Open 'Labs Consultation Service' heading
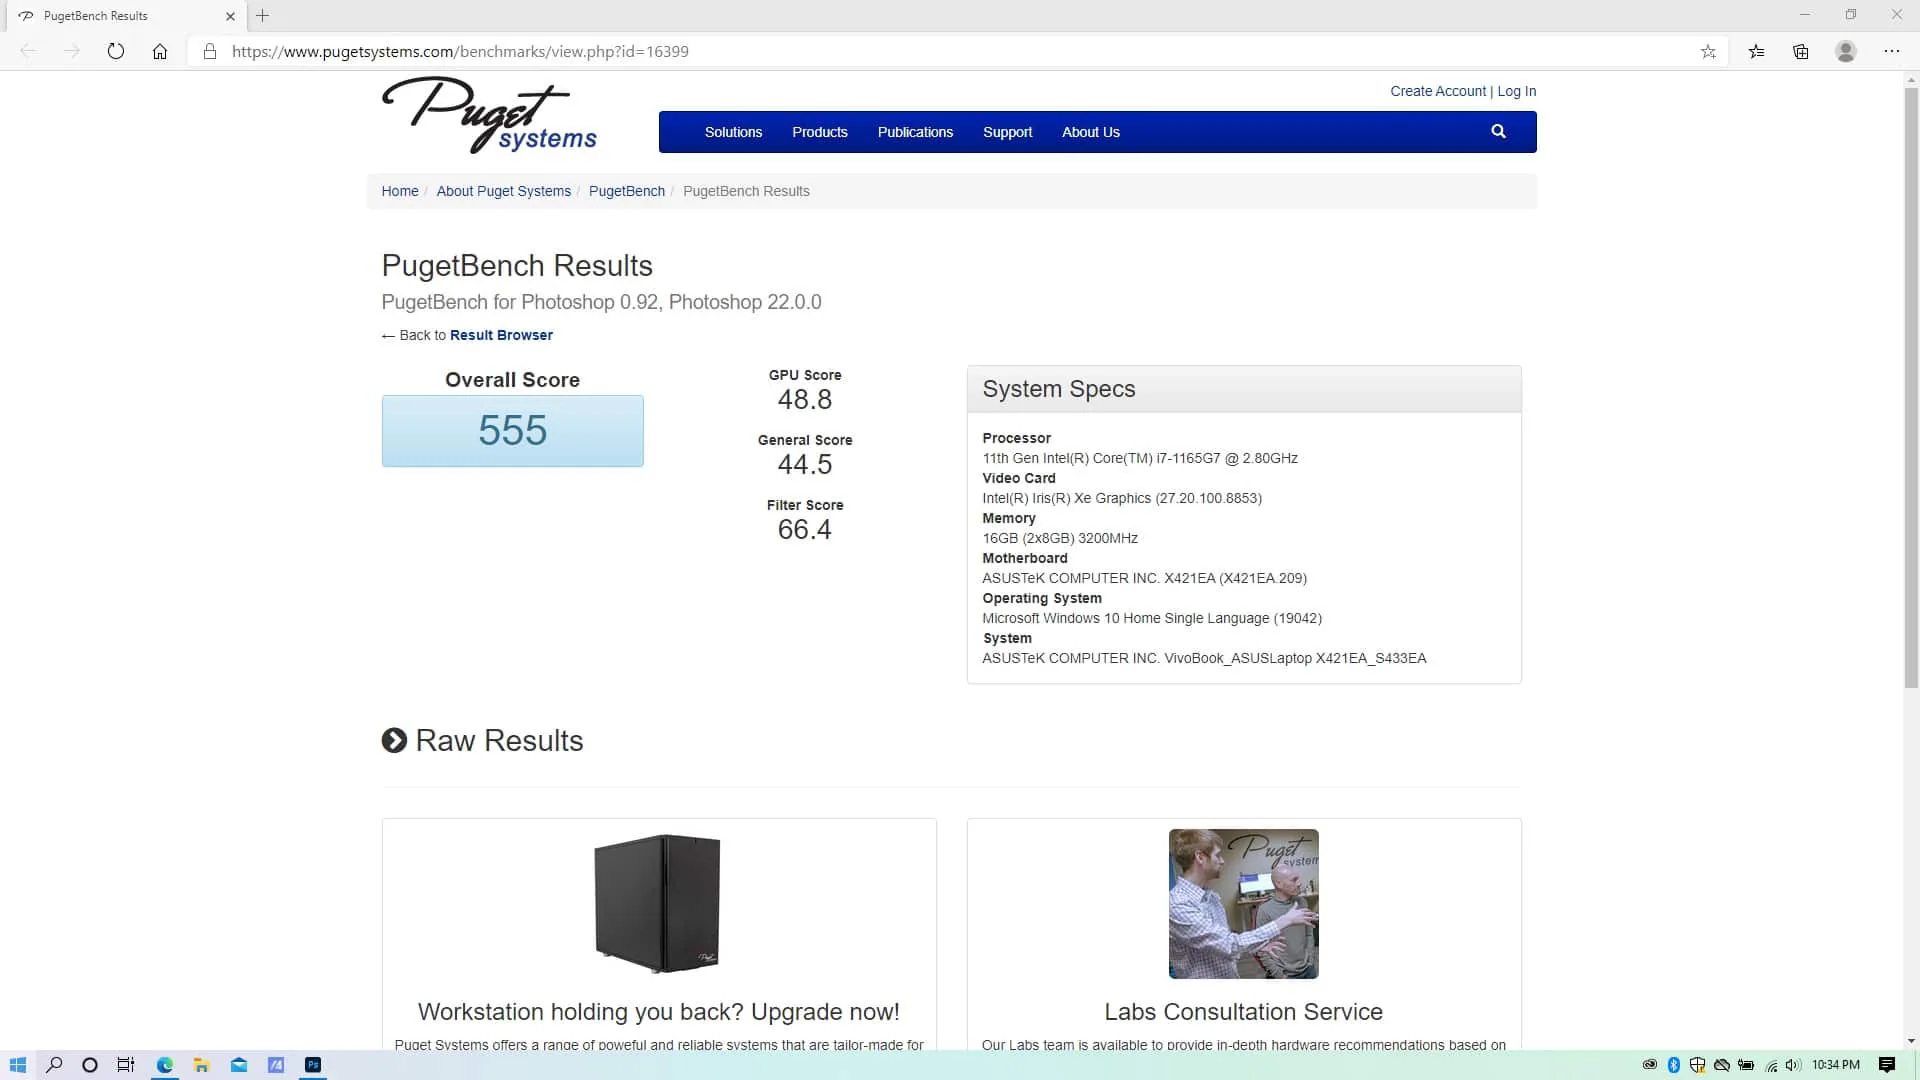Screen dimensions: 1920x1080 click(1244, 1012)
